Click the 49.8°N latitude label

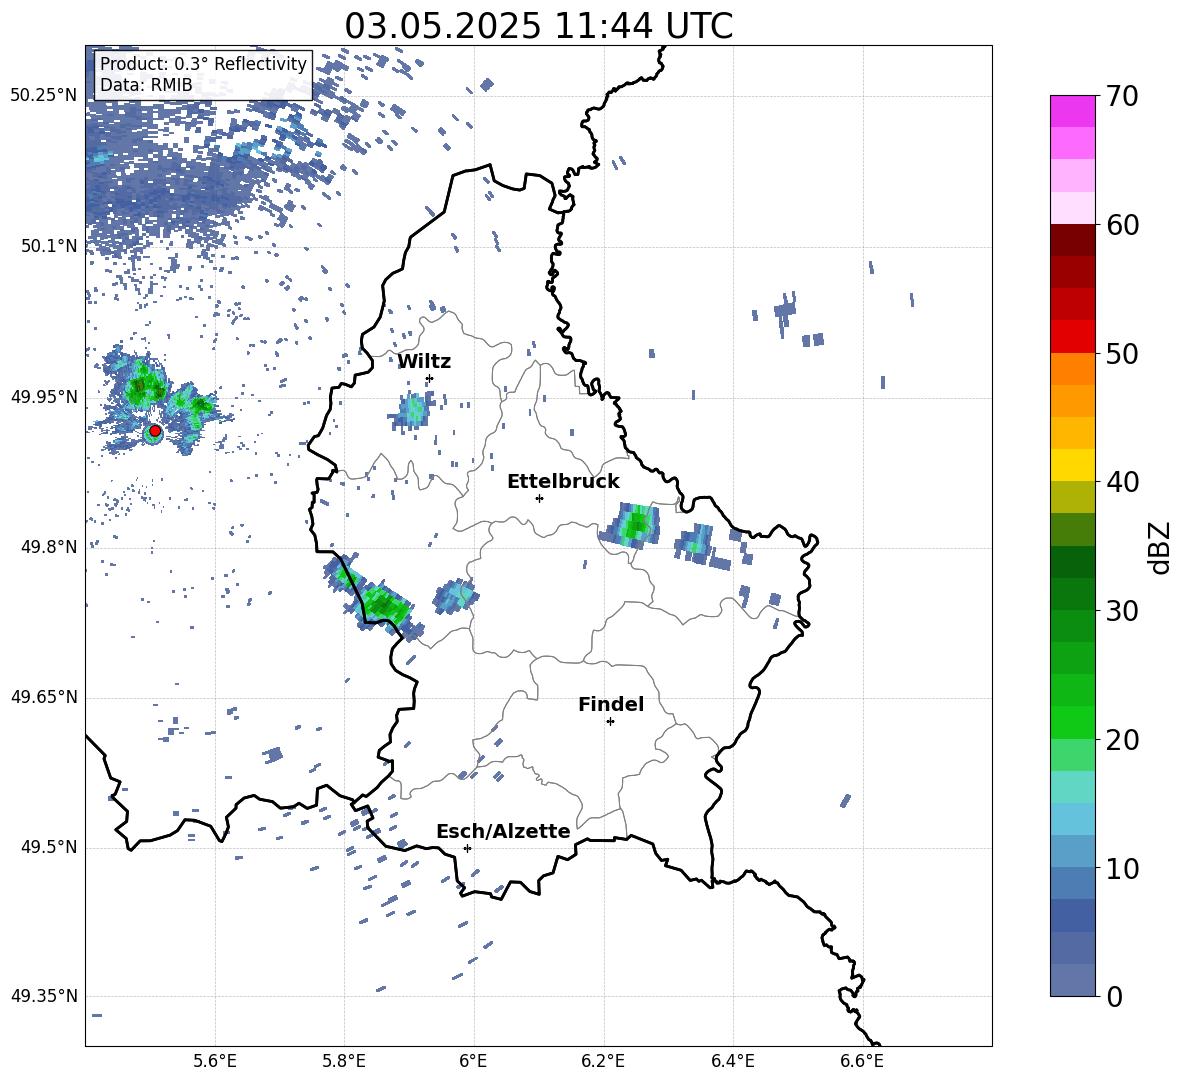point(49,547)
